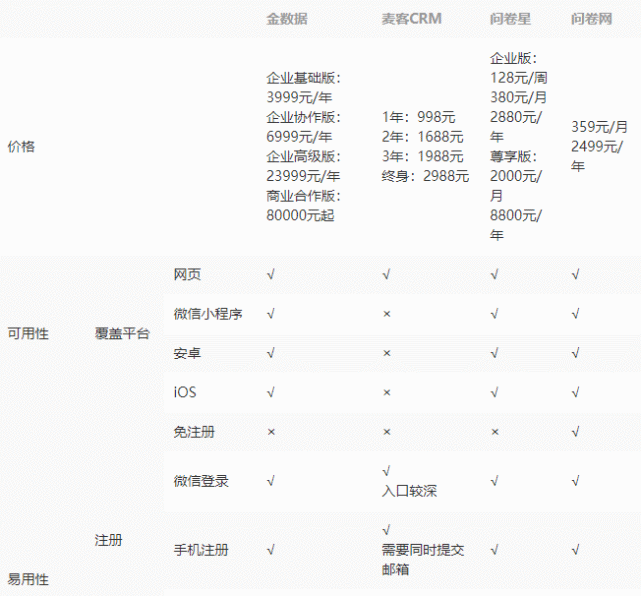This screenshot has height=596, width=641.
Task: Click the 1年: 998元 price
Action: tap(418, 117)
